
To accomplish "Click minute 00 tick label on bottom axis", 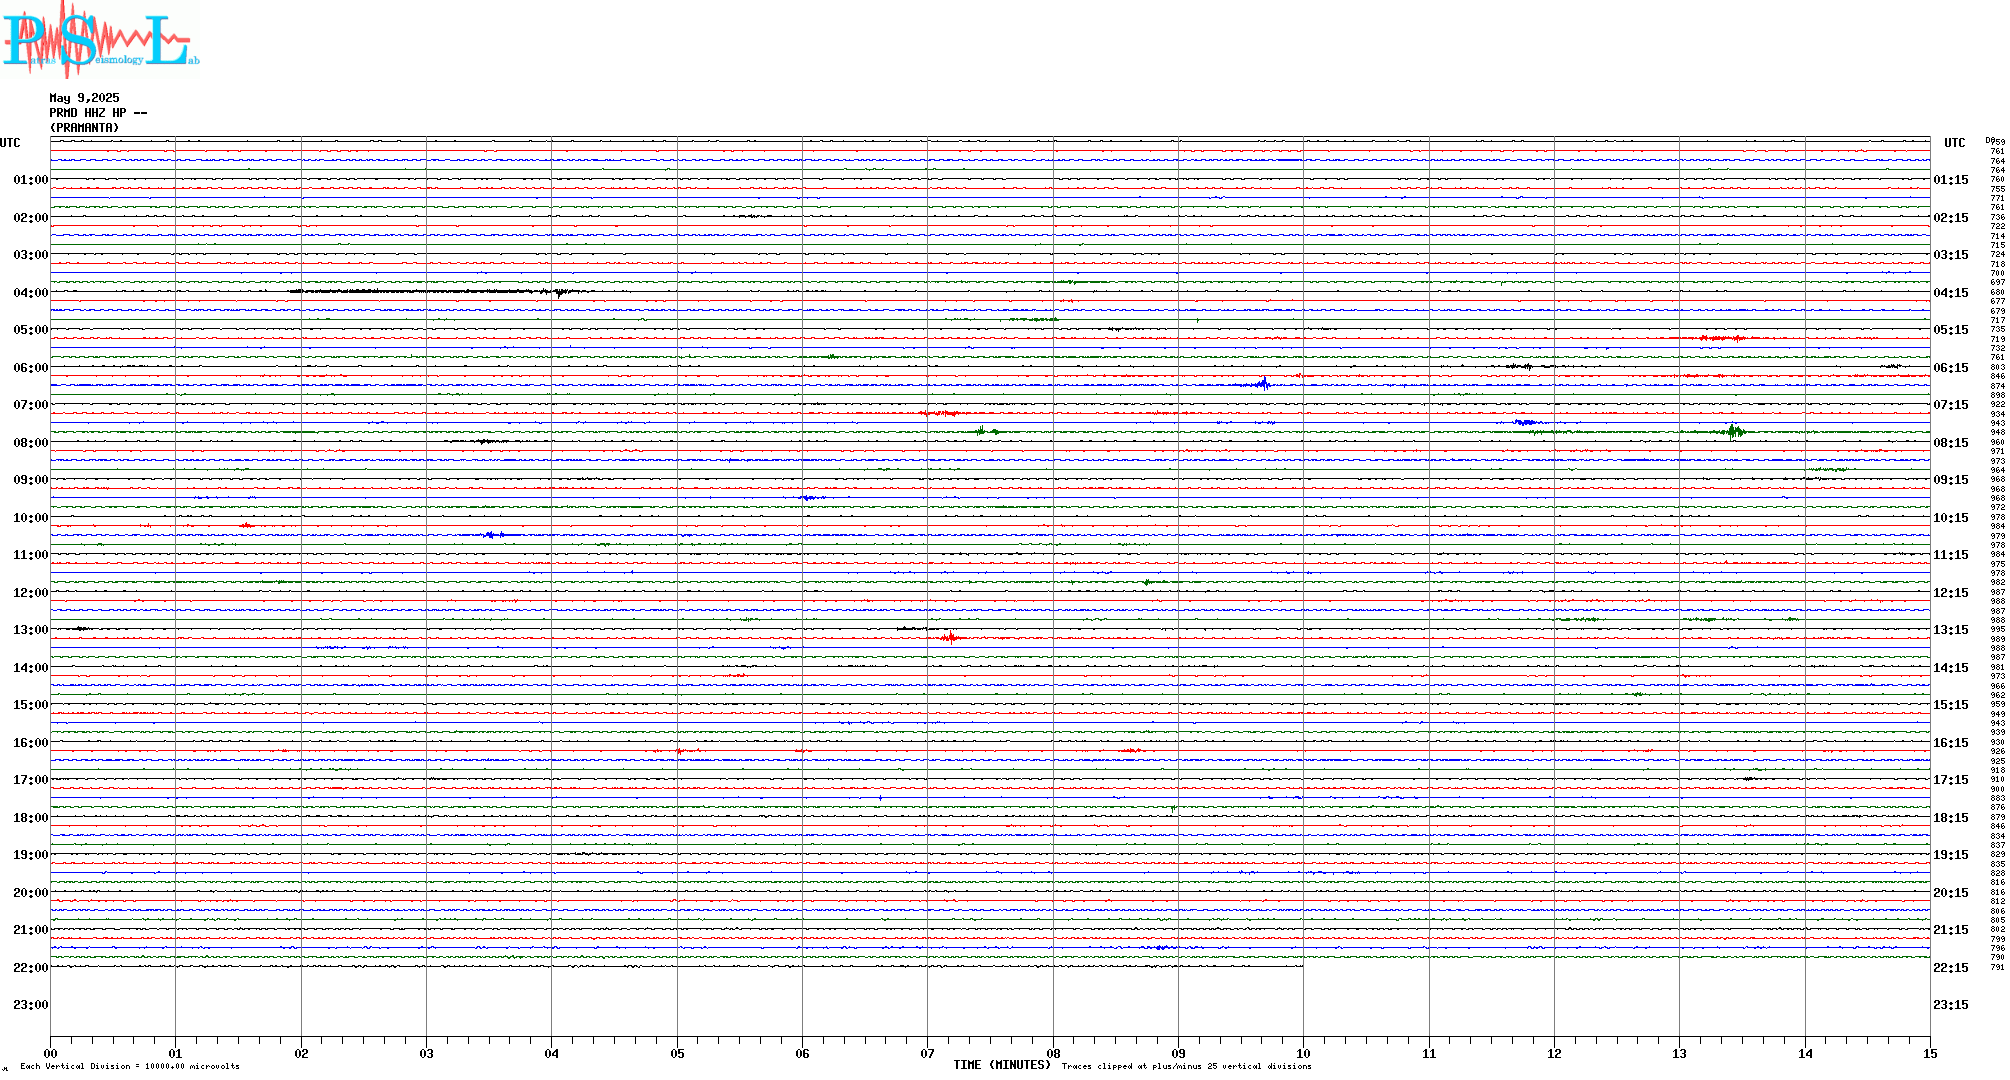I will [51, 1053].
